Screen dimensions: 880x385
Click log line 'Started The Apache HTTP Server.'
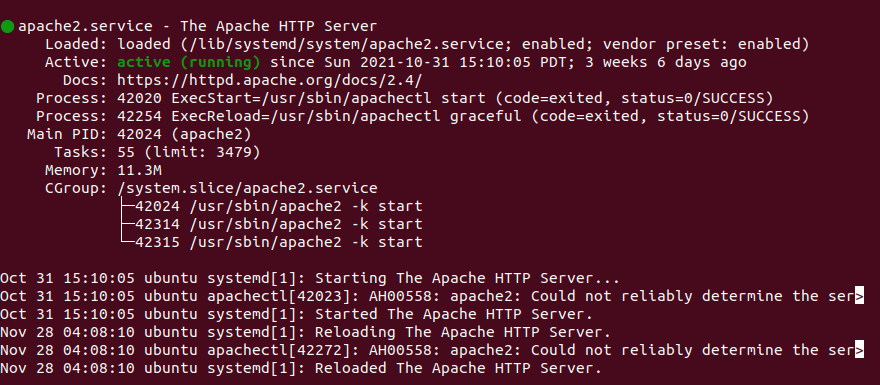pyautogui.click(x=296, y=314)
